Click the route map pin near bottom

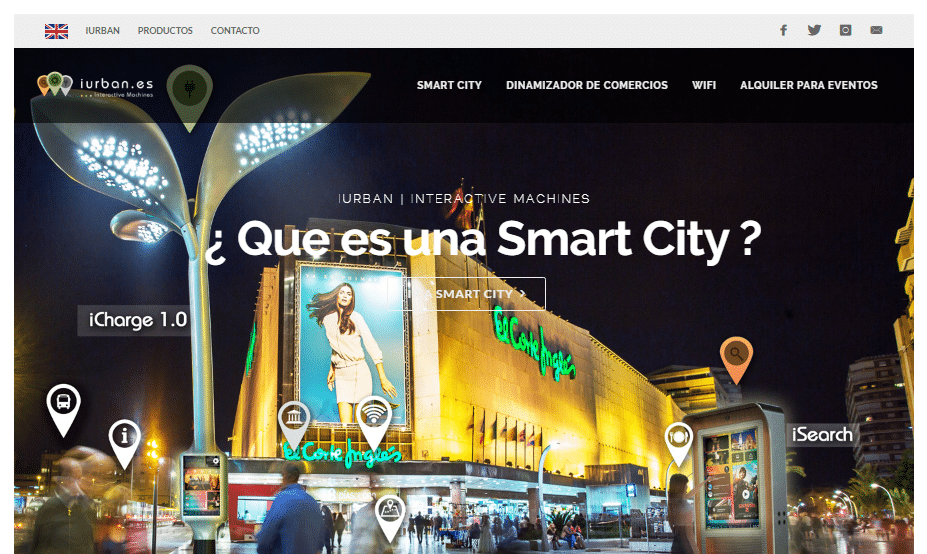click(390, 517)
